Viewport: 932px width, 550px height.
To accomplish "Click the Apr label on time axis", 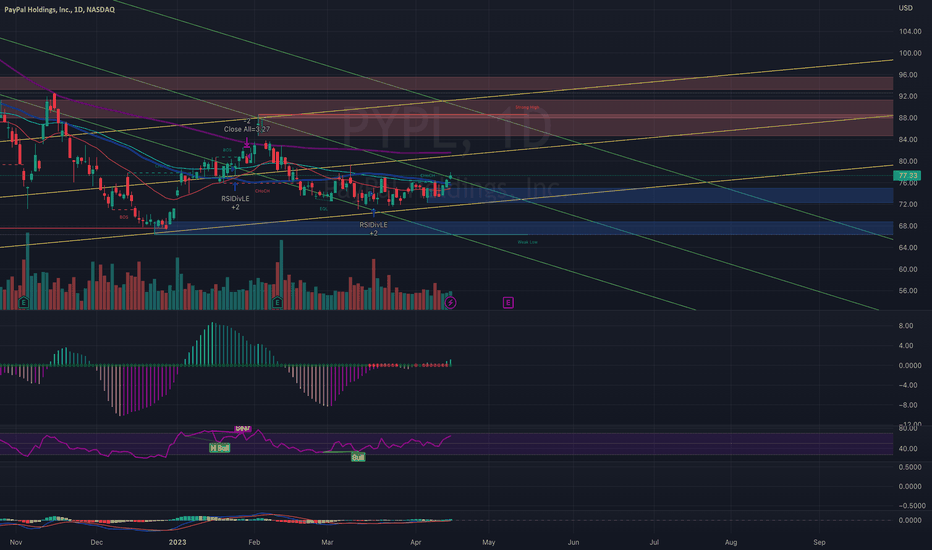I will pyautogui.click(x=415, y=542).
